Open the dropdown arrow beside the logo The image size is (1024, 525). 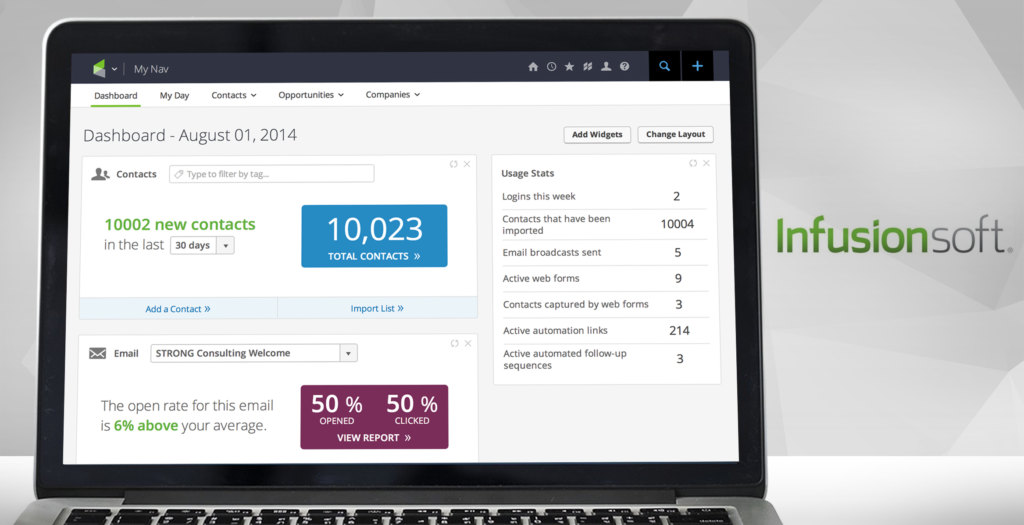[x=114, y=69]
